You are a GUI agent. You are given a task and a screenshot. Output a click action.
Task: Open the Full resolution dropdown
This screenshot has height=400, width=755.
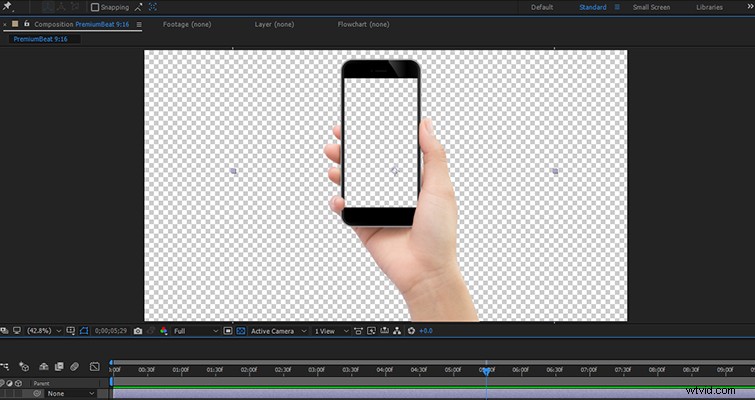[x=195, y=331]
